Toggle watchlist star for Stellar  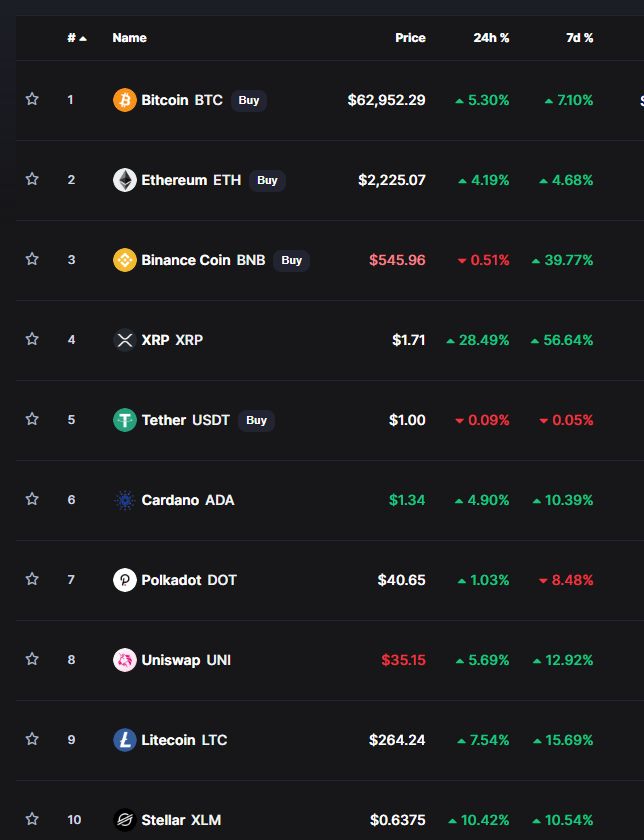pos(32,819)
